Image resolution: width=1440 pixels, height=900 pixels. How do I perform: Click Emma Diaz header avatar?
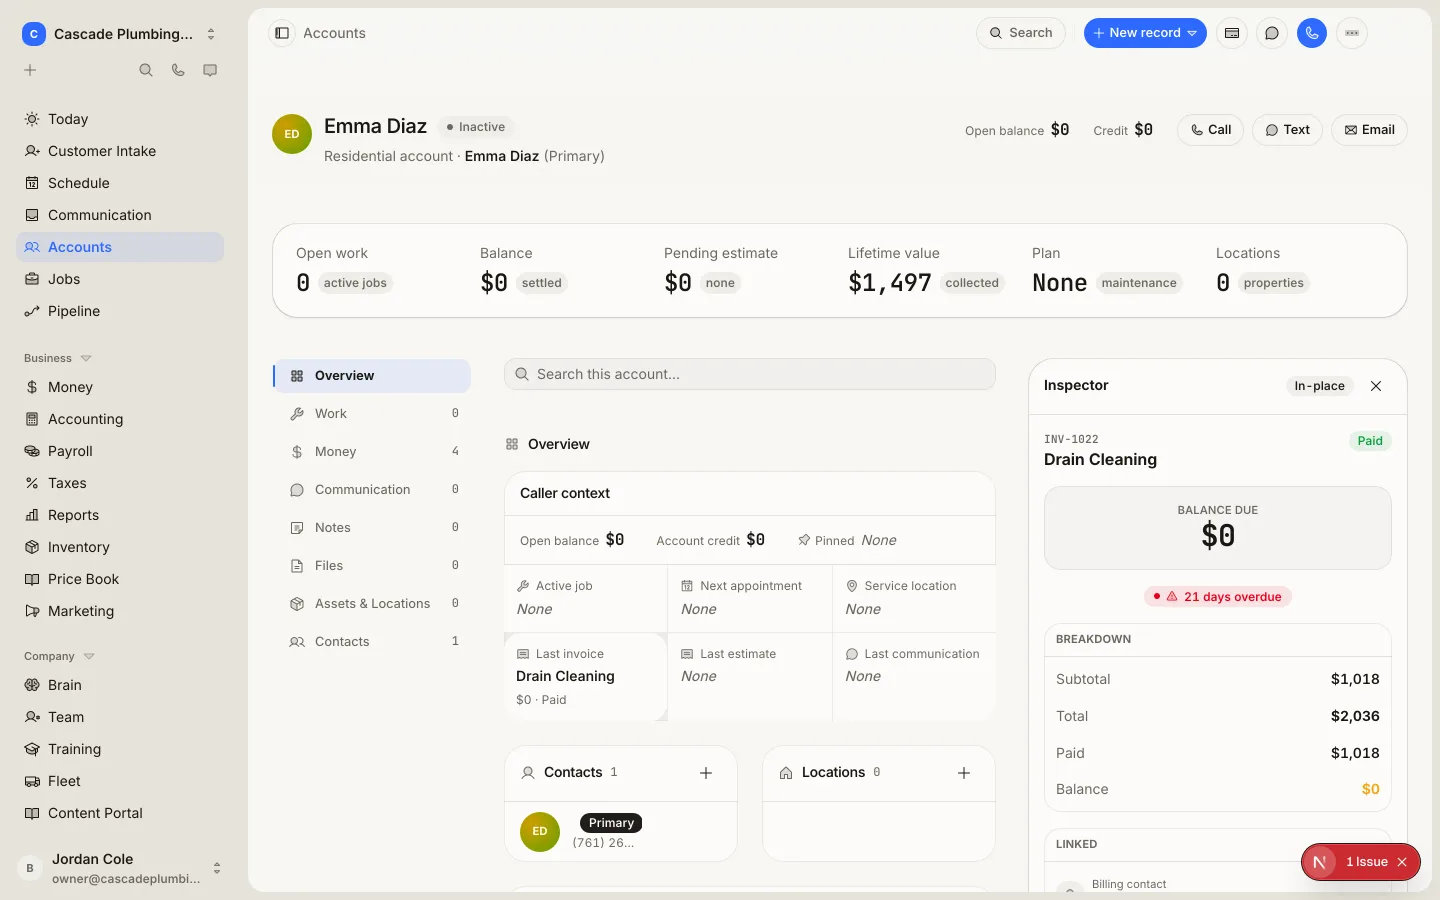point(292,134)
